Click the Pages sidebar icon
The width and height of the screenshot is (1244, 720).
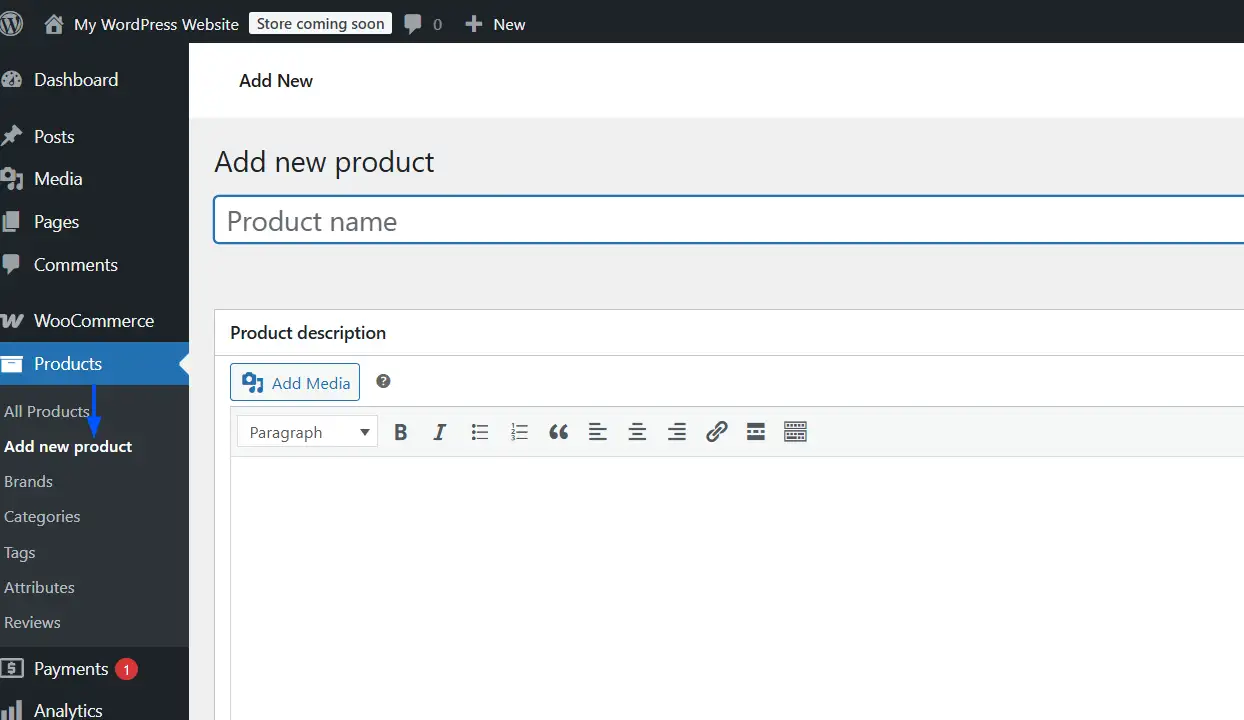coord(11,222)
